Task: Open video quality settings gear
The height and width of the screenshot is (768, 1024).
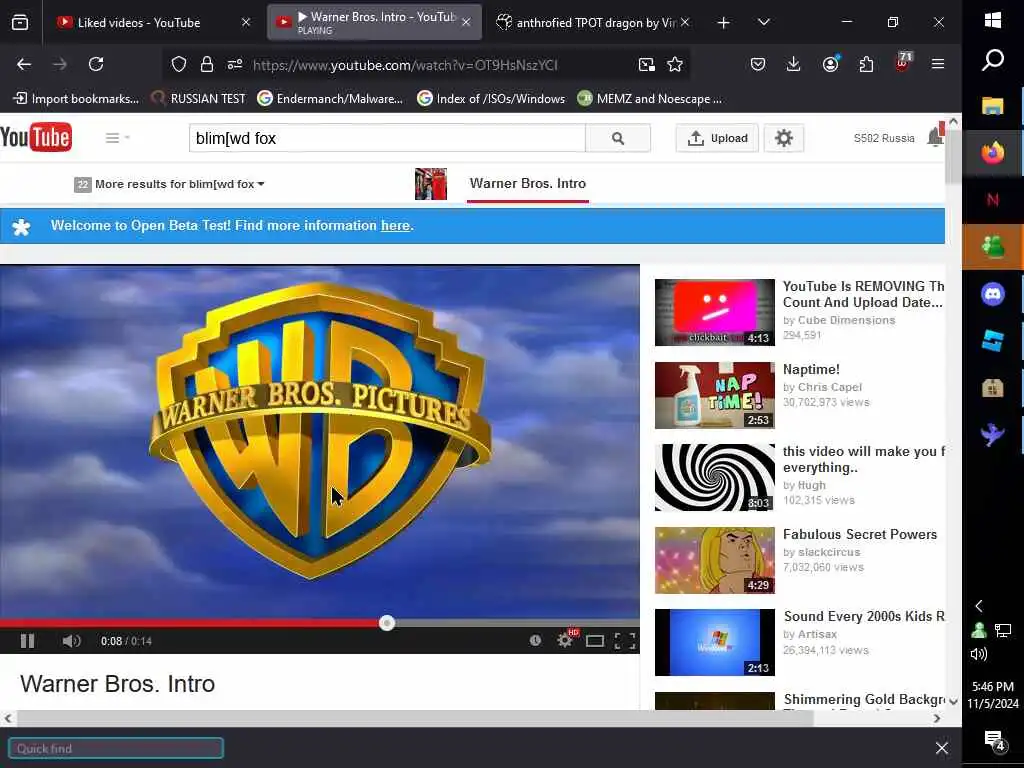Action: click(566, 640)
